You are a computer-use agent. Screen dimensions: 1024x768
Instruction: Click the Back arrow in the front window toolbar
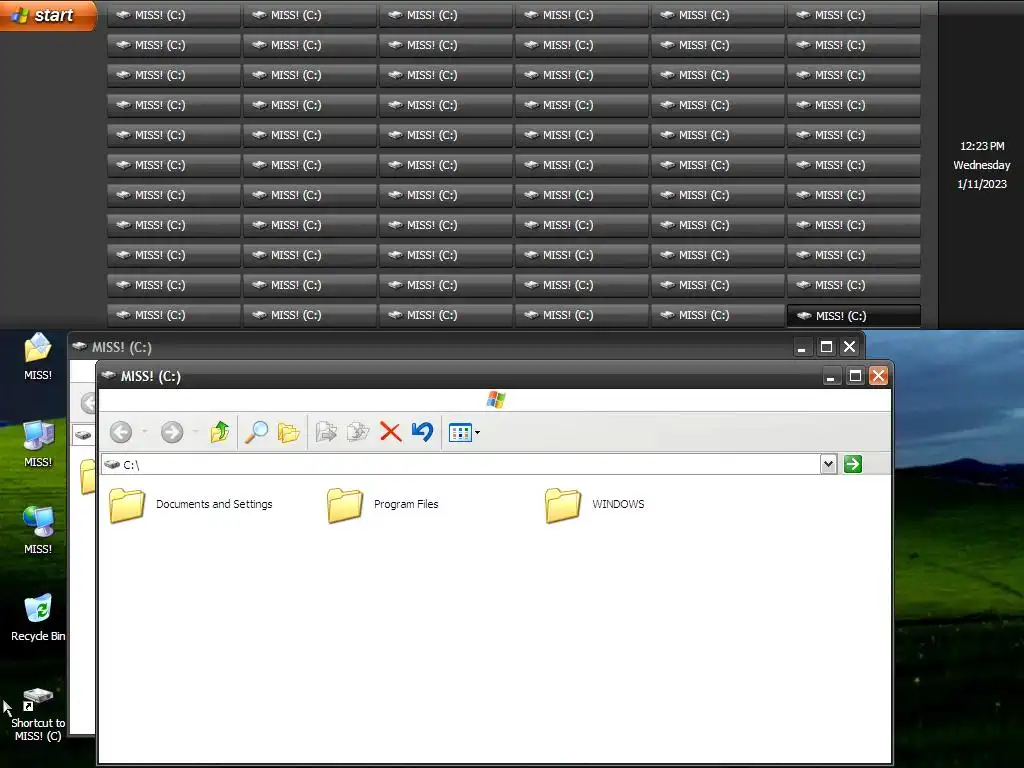121,432
